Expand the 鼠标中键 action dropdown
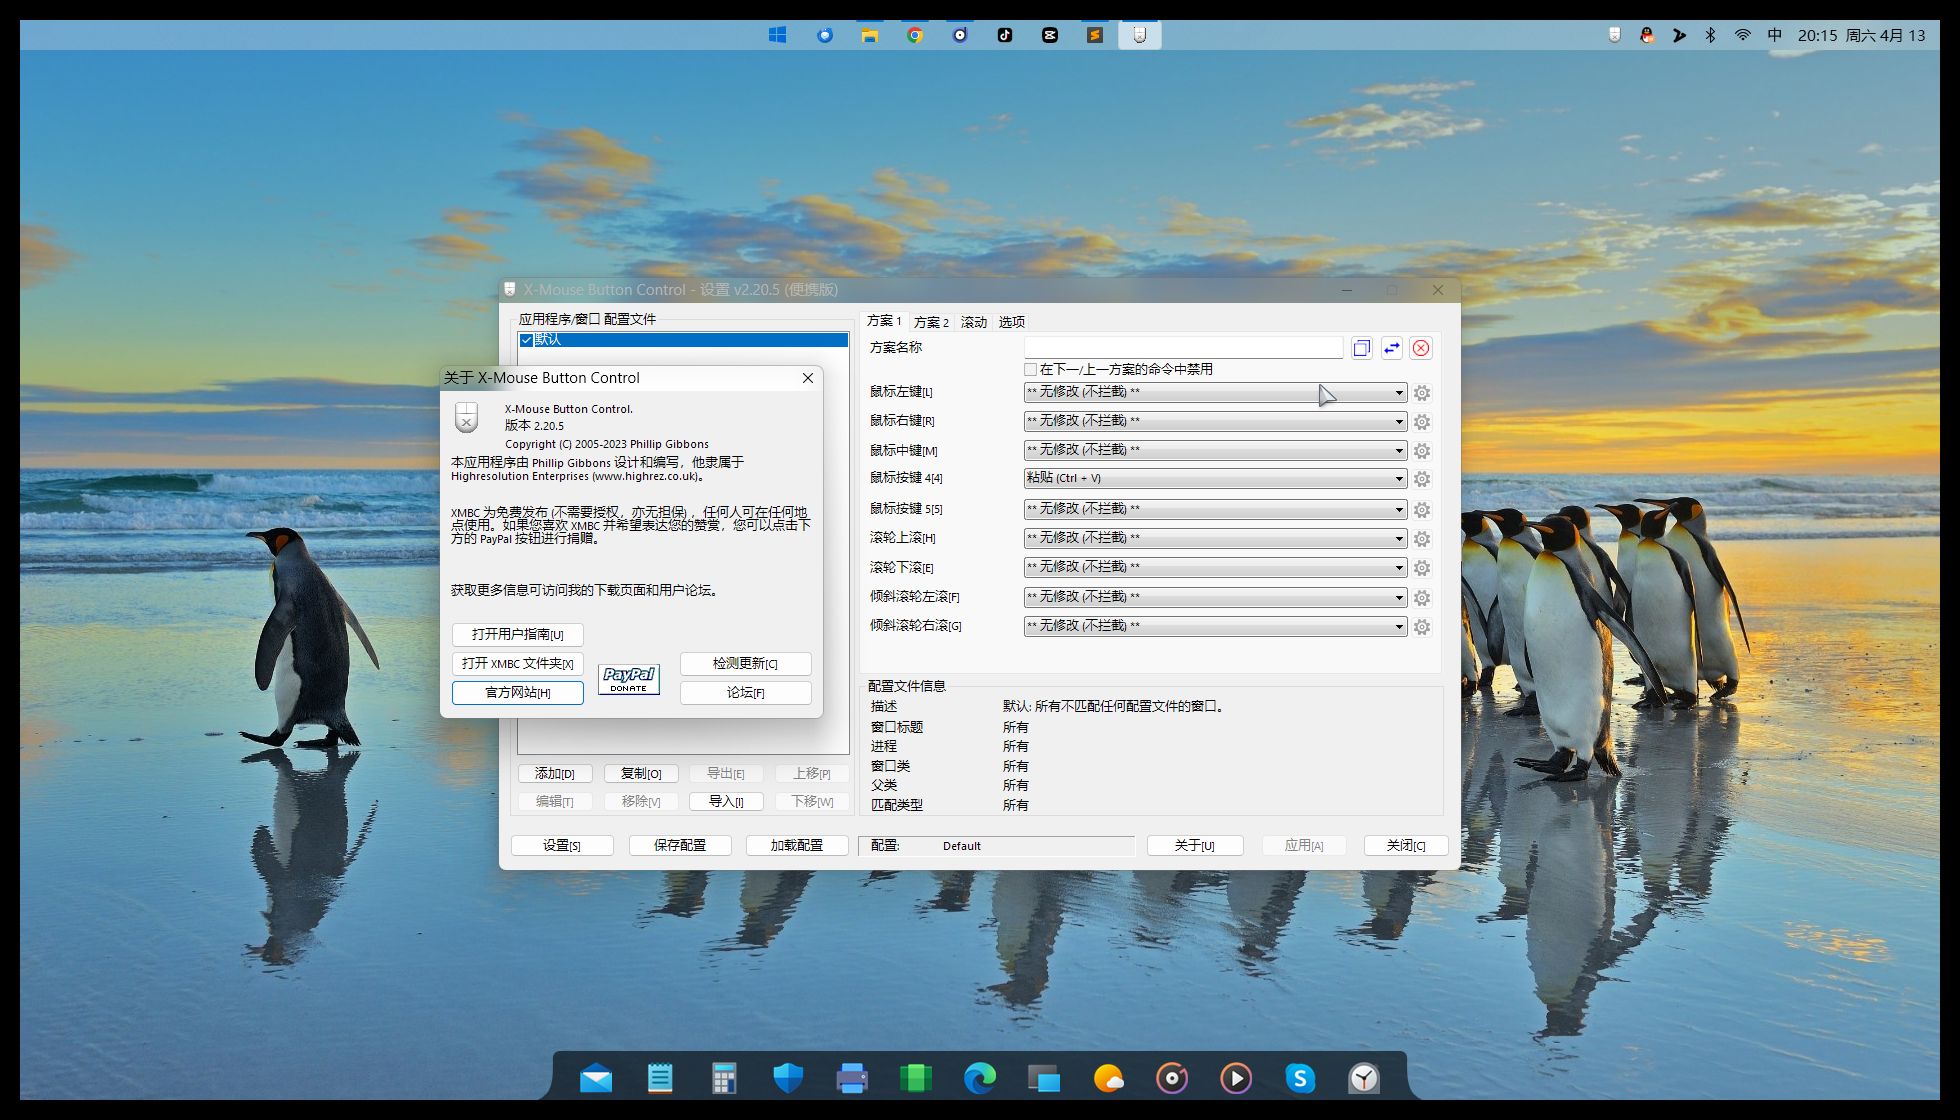 tap(1215, 450)
